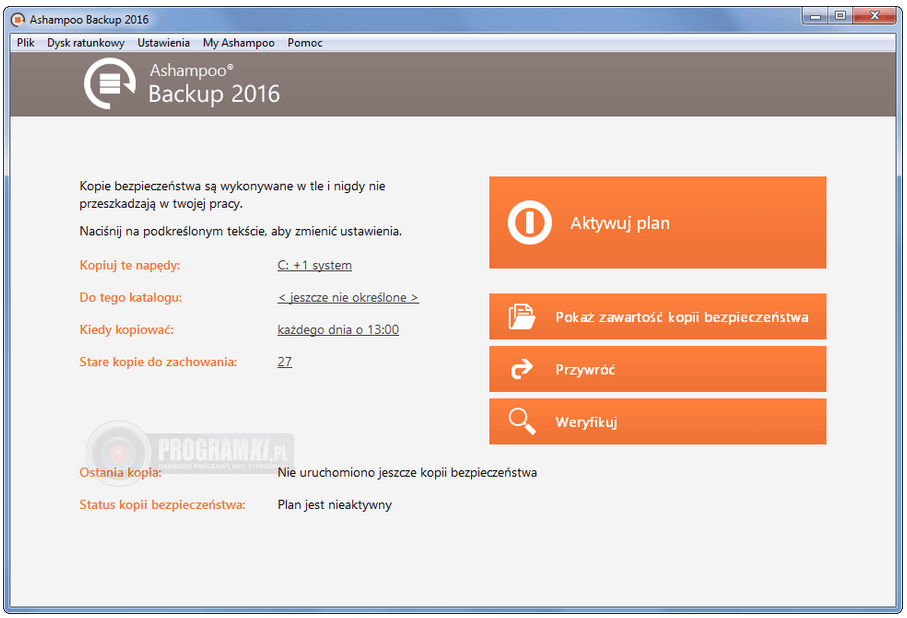Click the 'Status kopii bezpieczeństwa:' label
Image resolution: width=907 pixels, height=618 pixels.
click(162, 505)
